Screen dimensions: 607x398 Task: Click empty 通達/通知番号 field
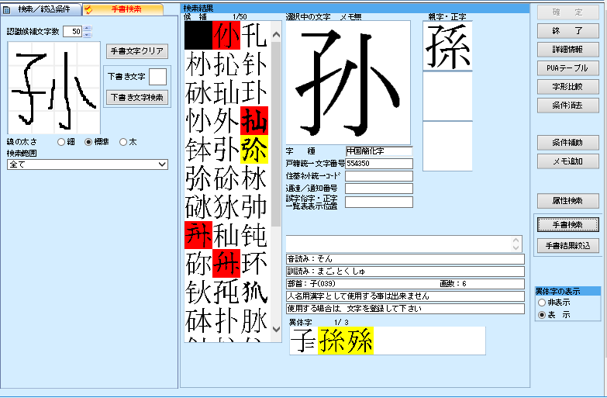tap(379, 189)
